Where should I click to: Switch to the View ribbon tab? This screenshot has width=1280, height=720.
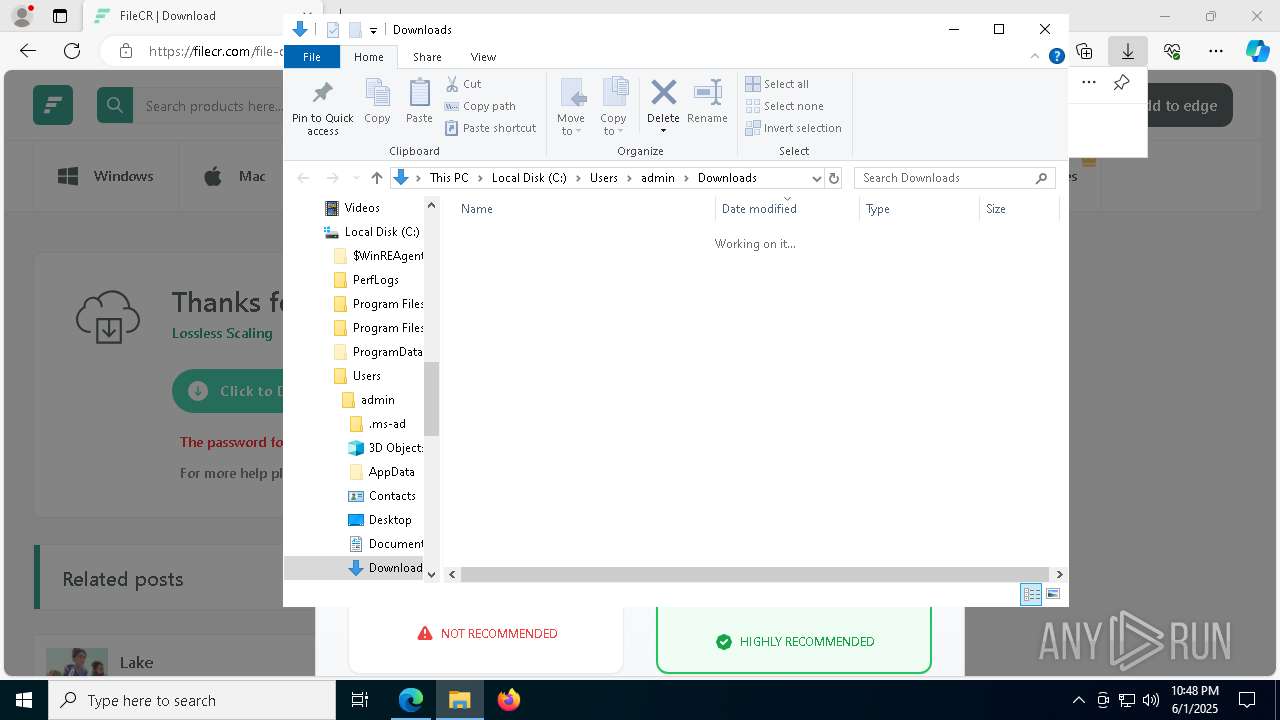pos(483,57)
